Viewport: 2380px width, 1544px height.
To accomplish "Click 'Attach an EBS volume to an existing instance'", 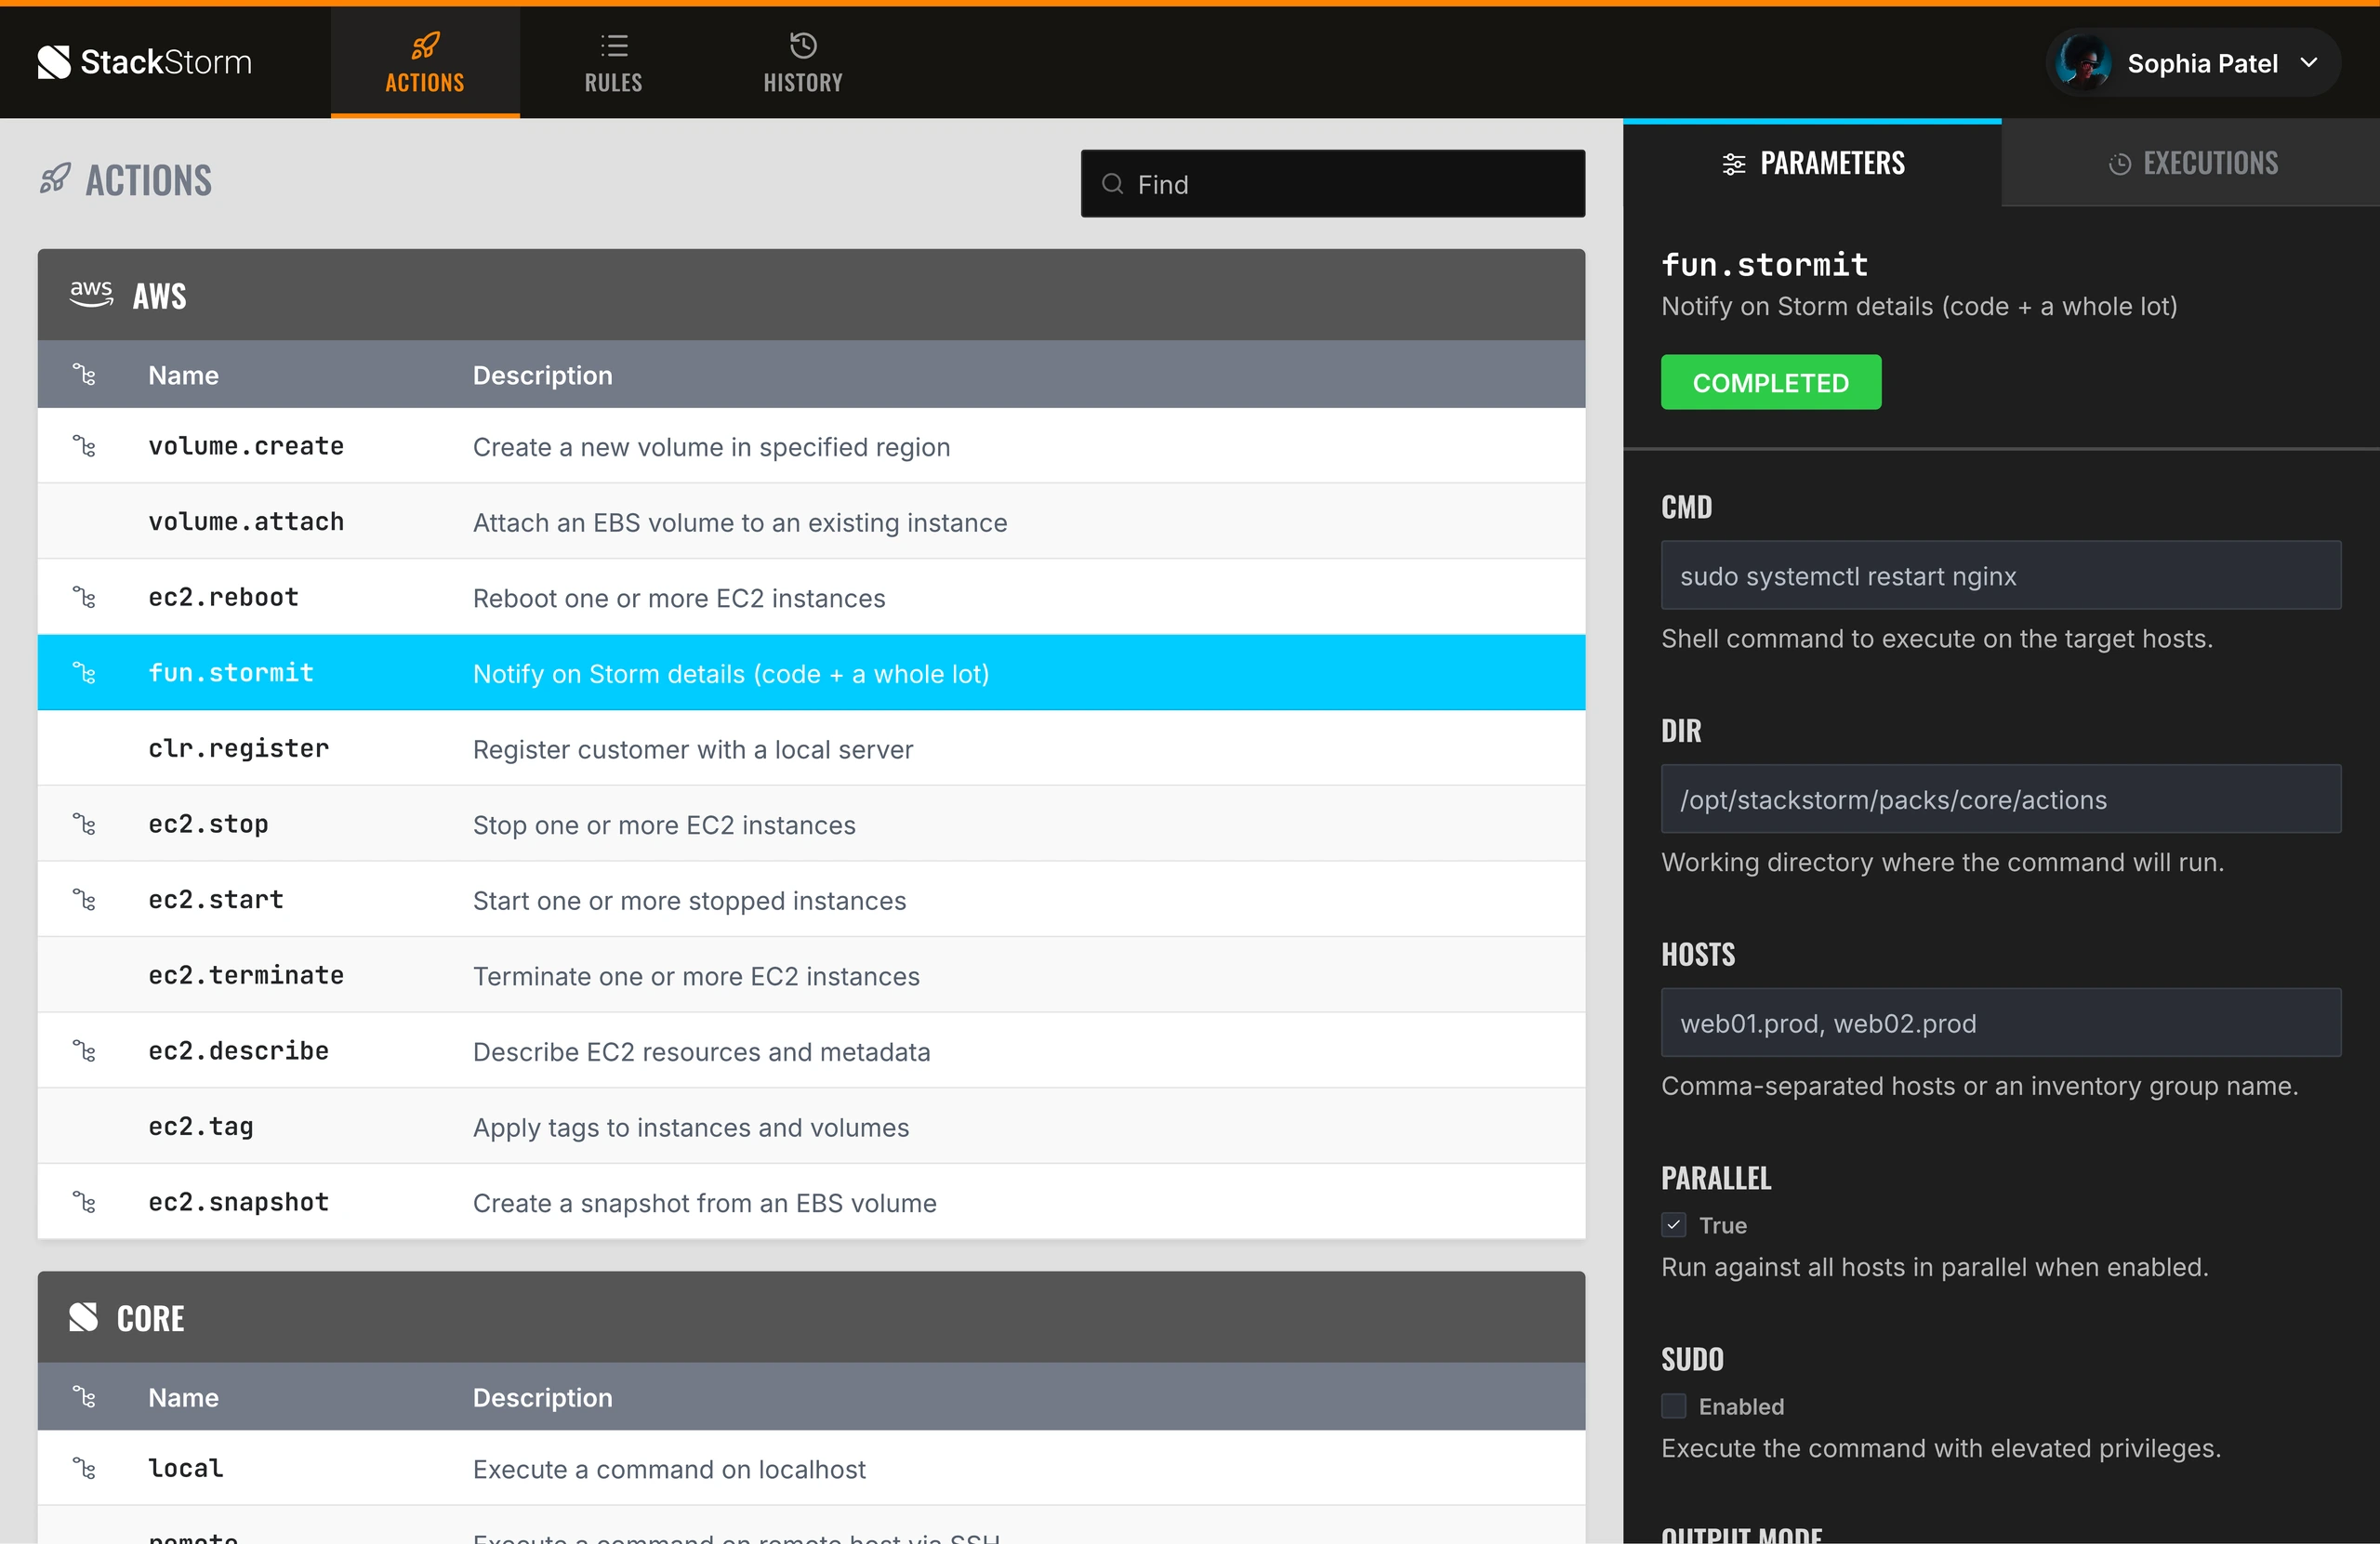I will [x=739, y=522].
